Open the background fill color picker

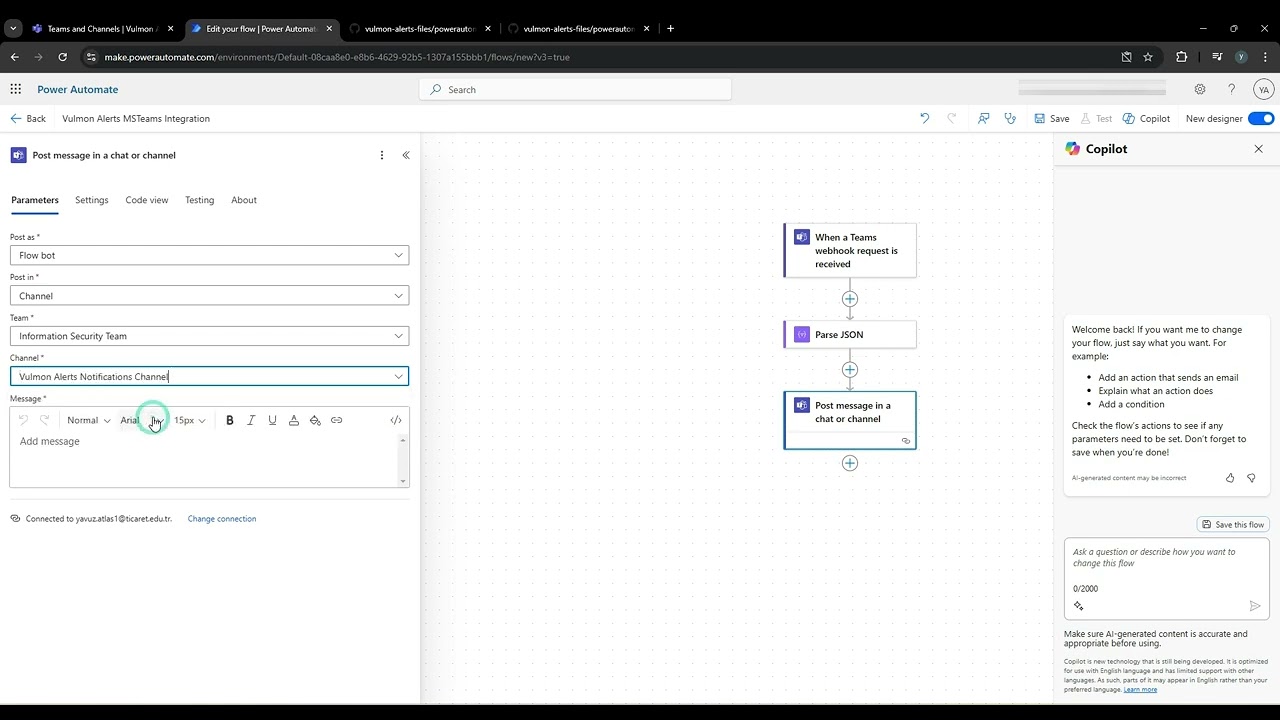click(315, 420)
